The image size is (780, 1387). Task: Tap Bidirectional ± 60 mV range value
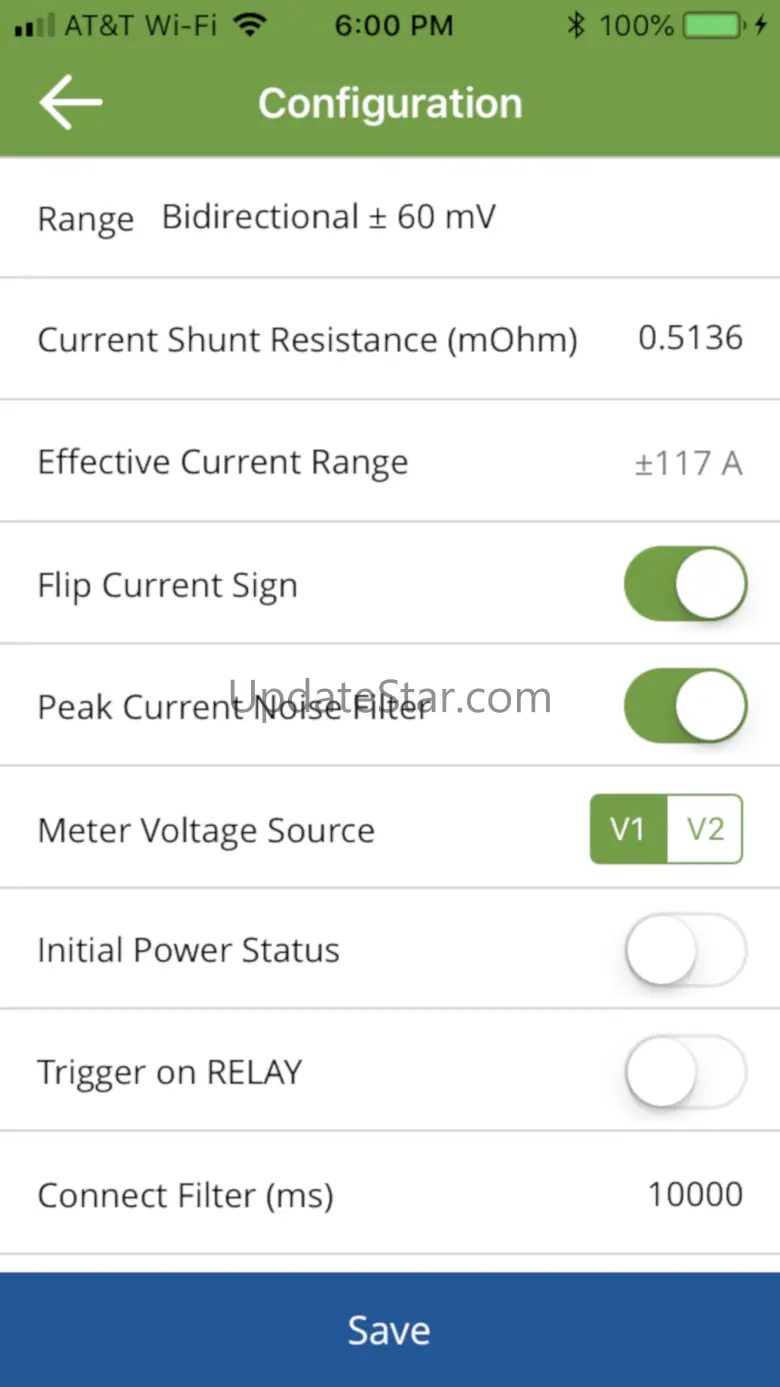tap(329, 217)
